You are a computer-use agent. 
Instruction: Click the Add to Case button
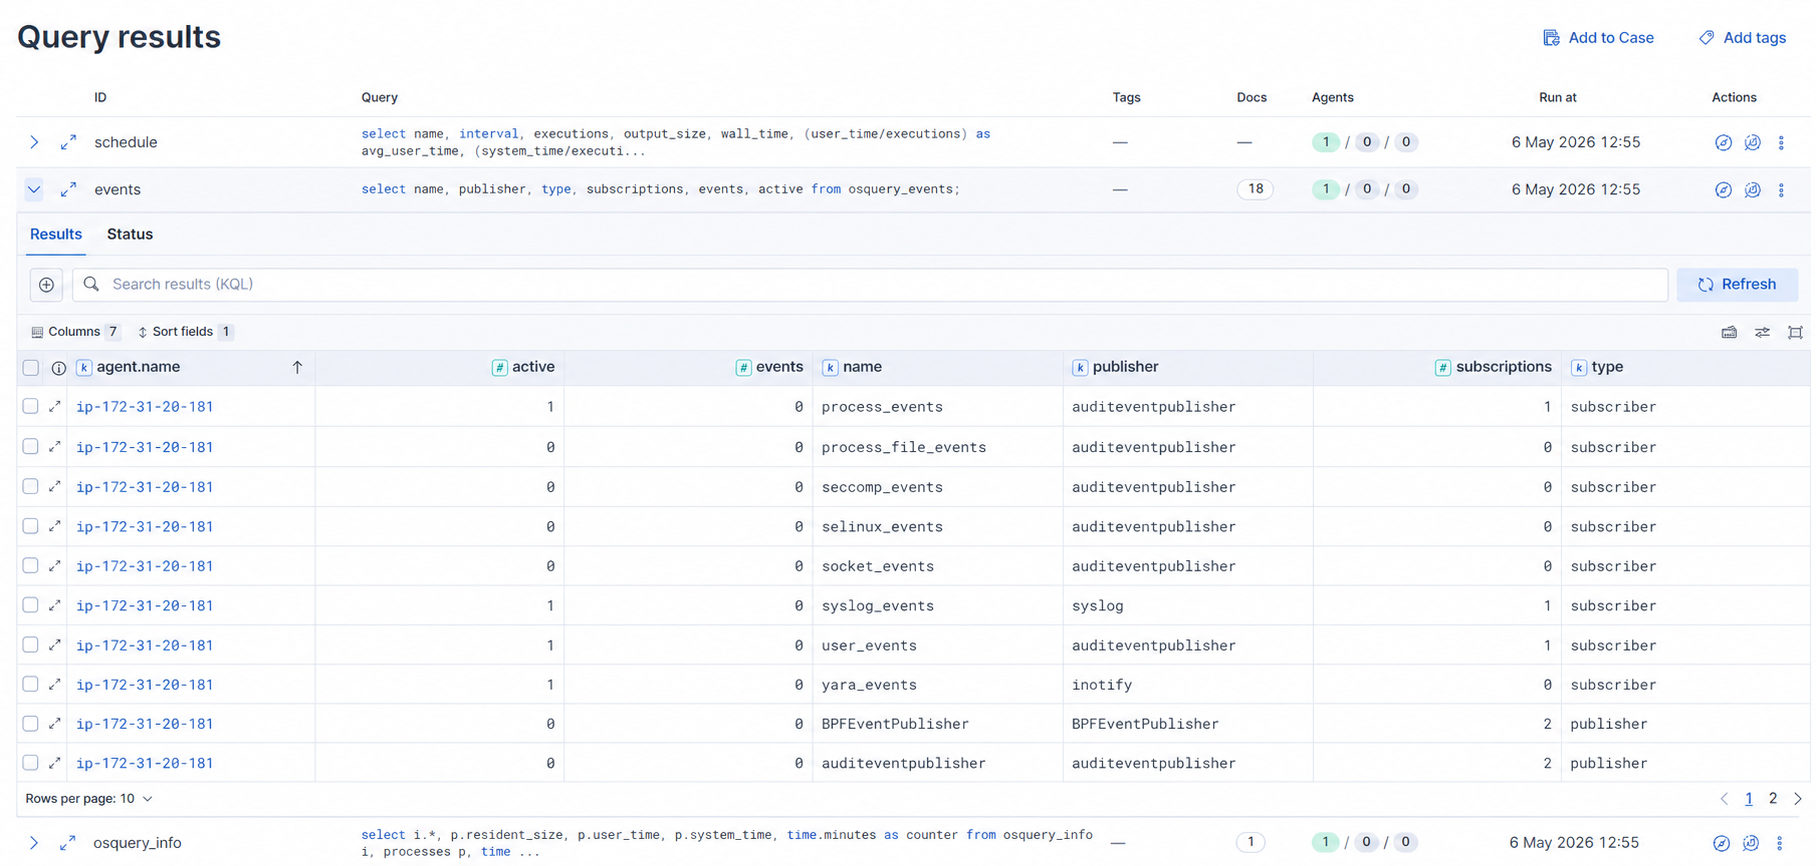pos(1598,38)
